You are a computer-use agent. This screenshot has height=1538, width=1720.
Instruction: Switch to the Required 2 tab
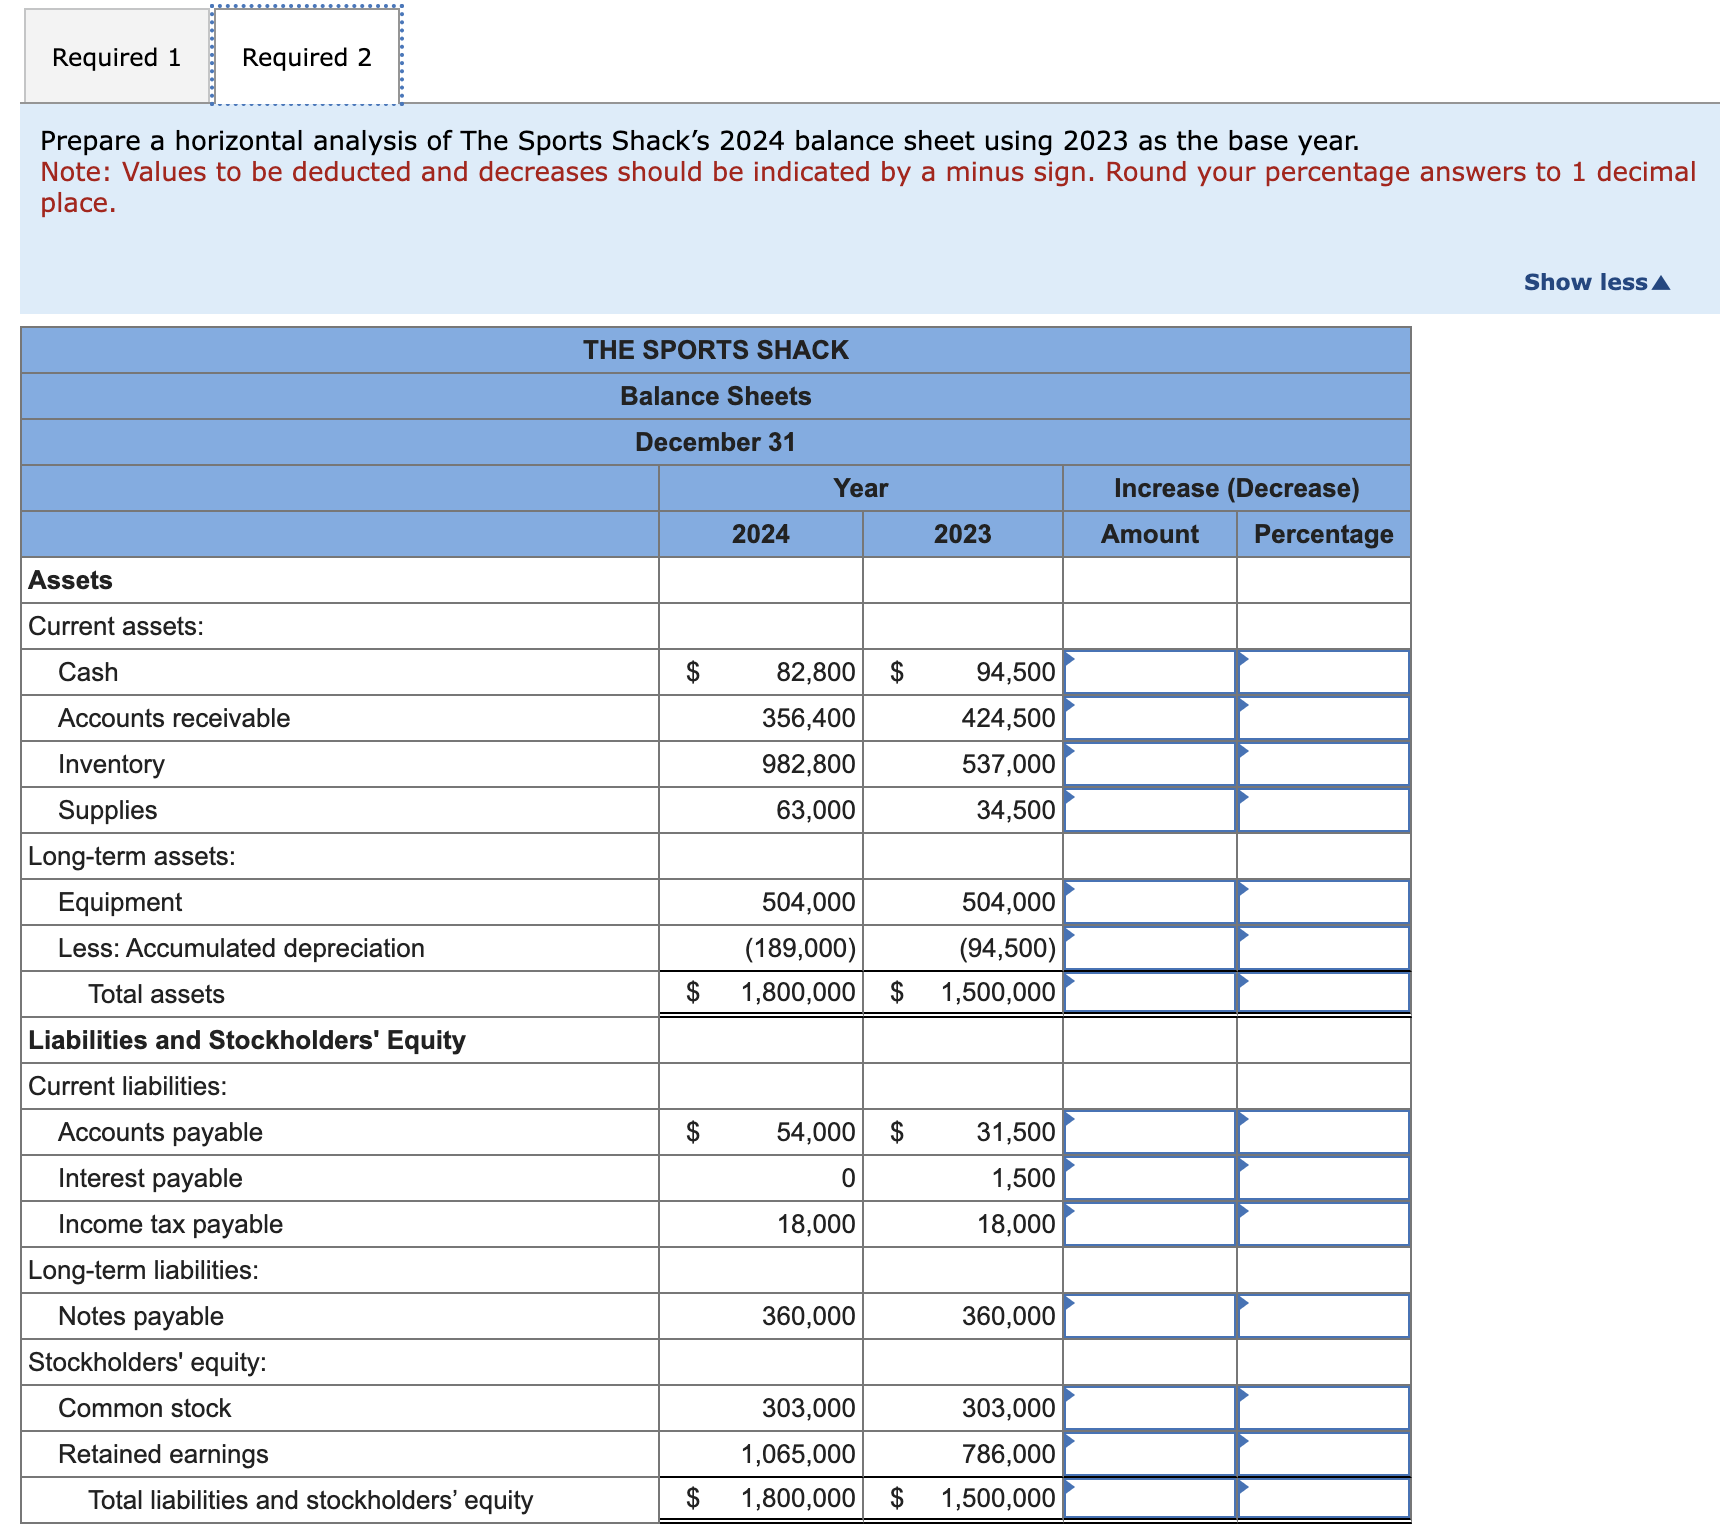[306, 56]
